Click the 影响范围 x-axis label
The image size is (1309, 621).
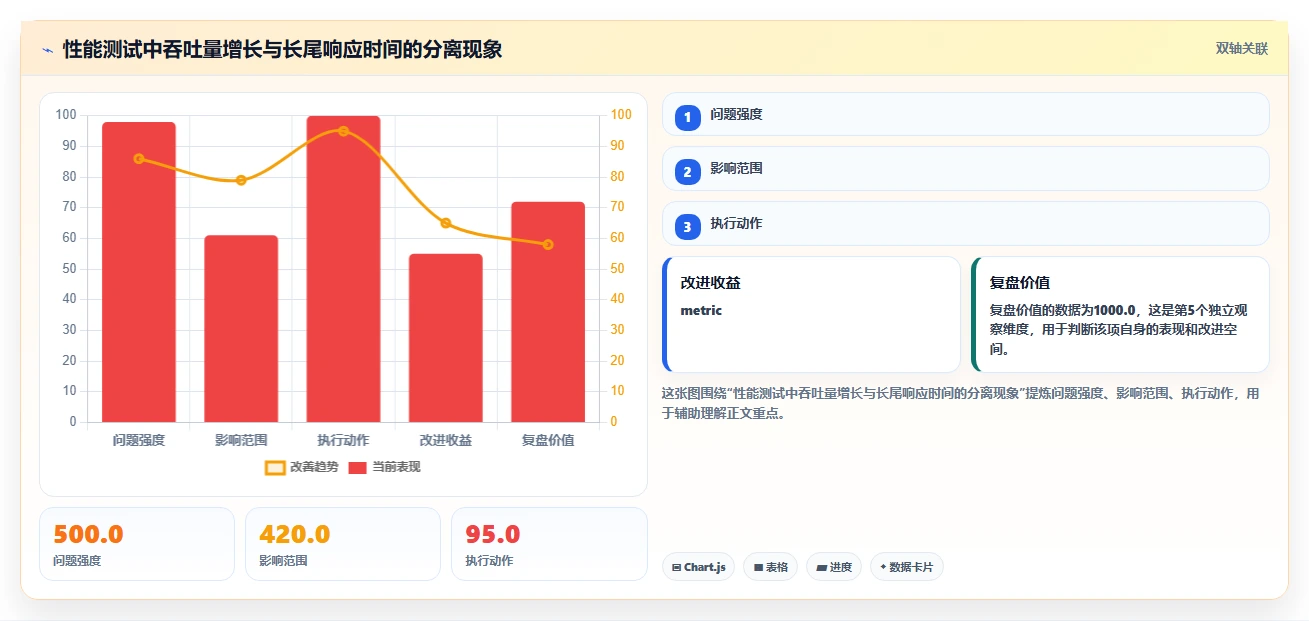pos(241,440)
